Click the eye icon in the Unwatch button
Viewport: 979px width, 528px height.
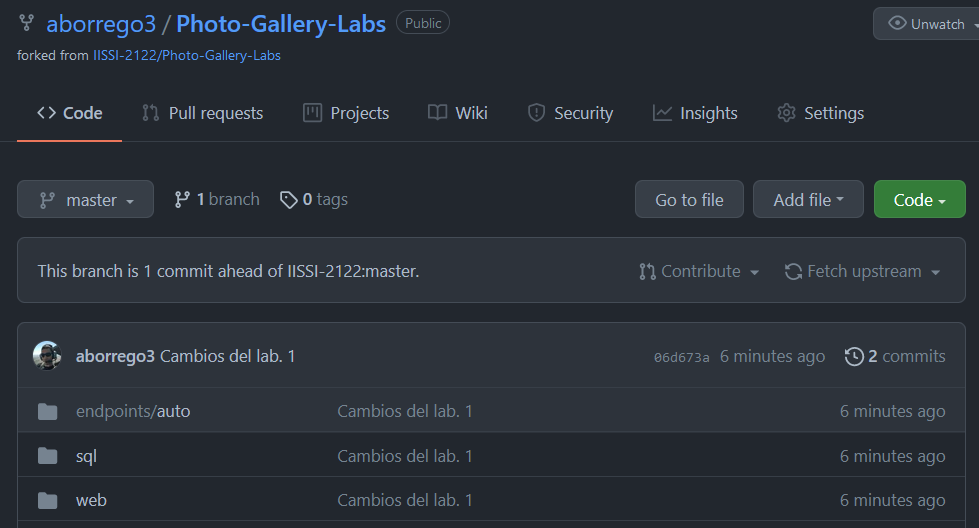(897, 23)
